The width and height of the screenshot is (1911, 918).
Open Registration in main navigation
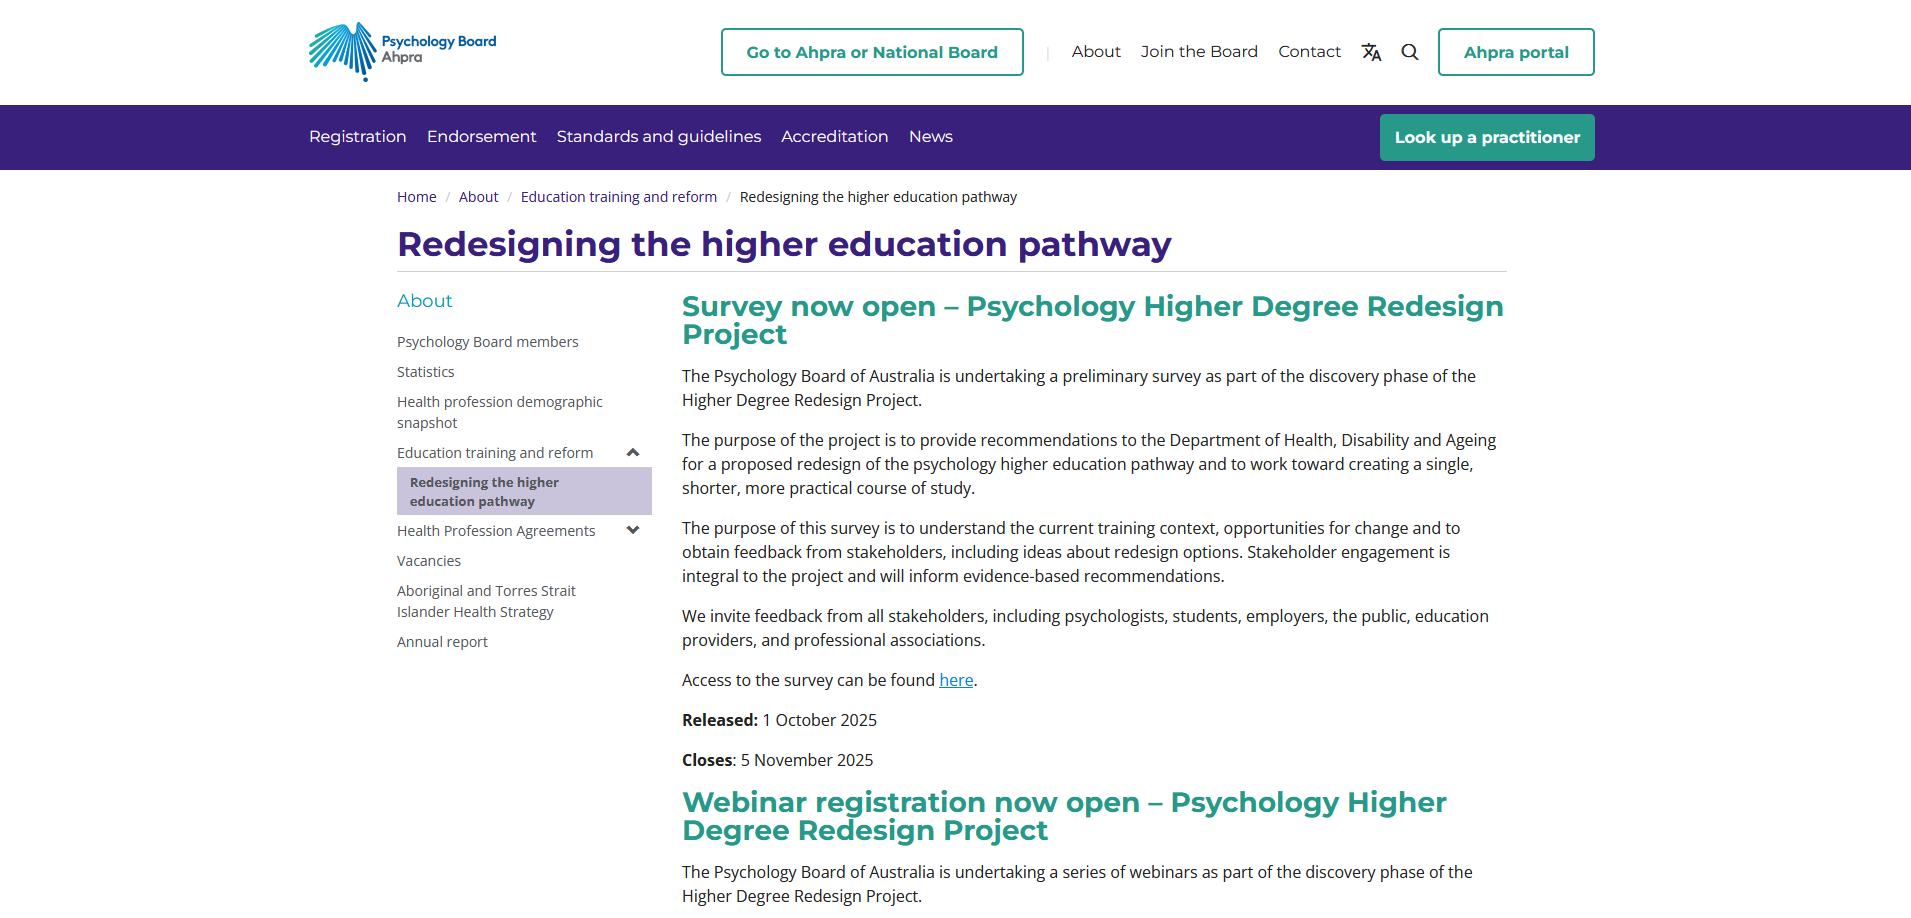click(357, 137)
